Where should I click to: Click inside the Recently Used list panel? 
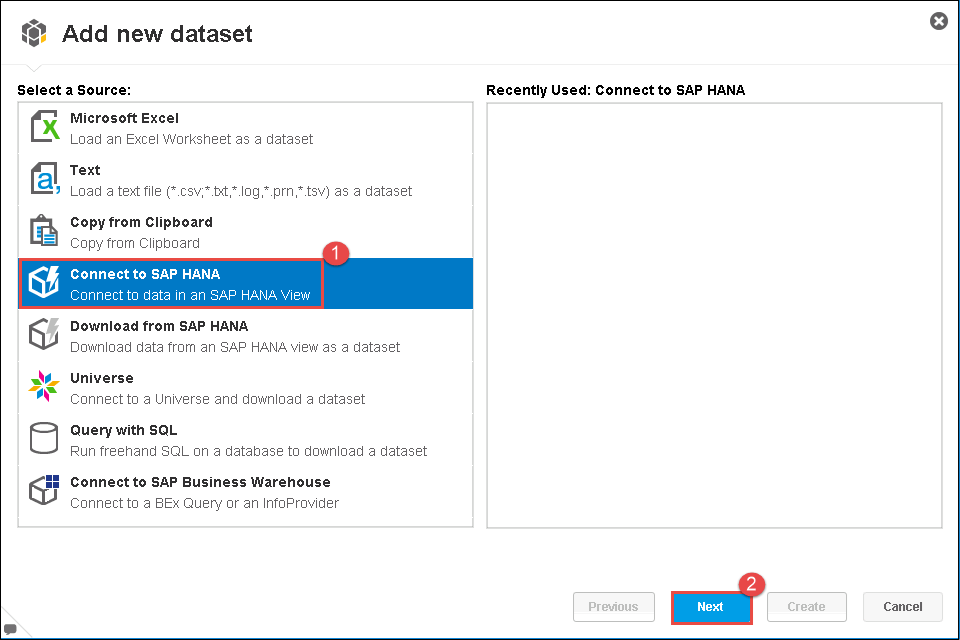(x=714, y=315)
